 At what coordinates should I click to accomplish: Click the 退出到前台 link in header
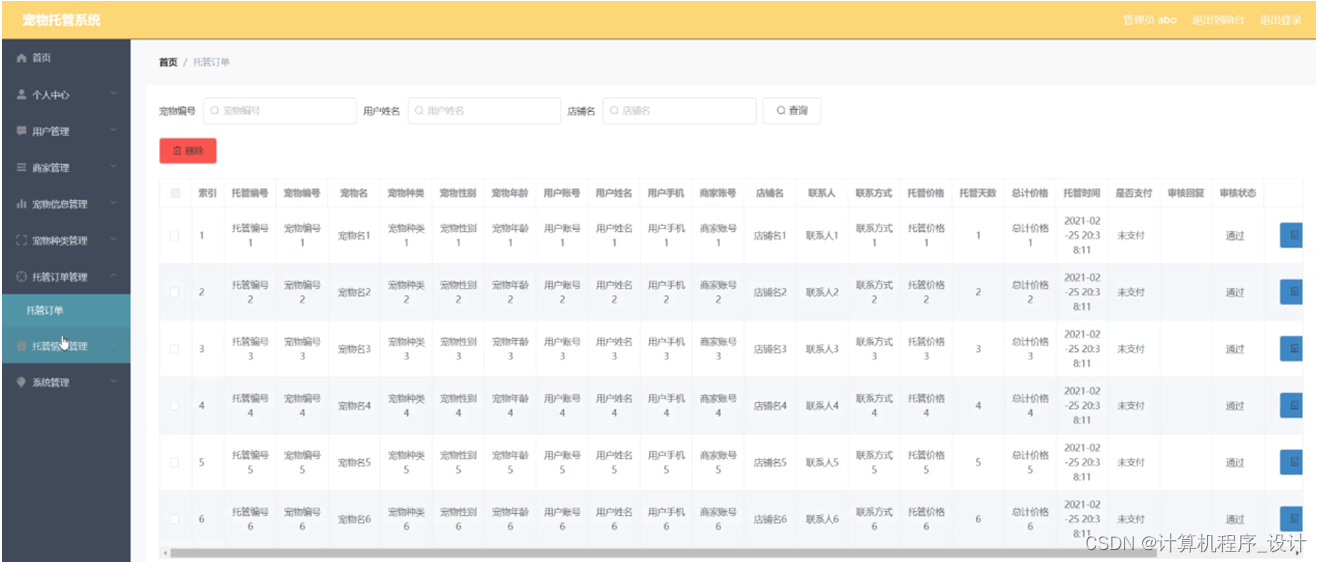pos(1218,20)
